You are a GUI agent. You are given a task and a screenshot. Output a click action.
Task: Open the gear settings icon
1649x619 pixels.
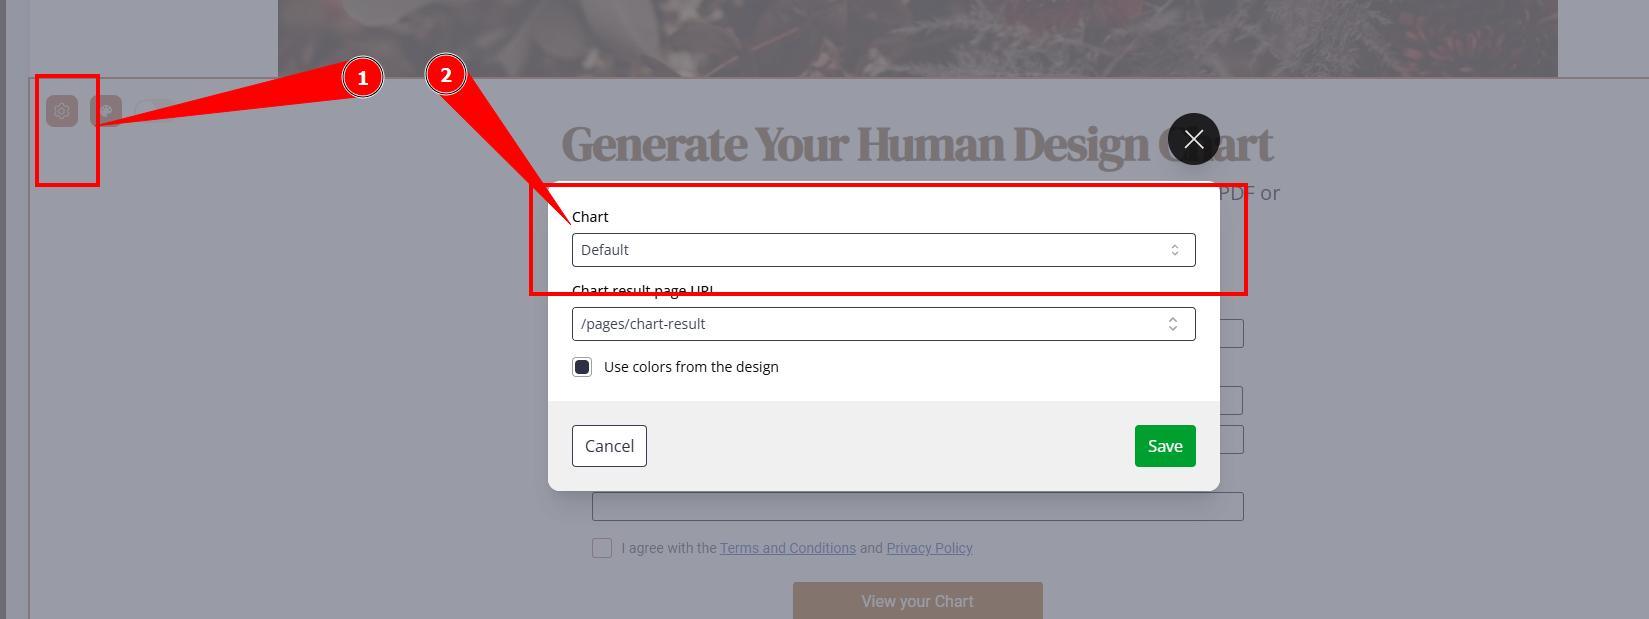pyautogui.click(x=62, y=111)
